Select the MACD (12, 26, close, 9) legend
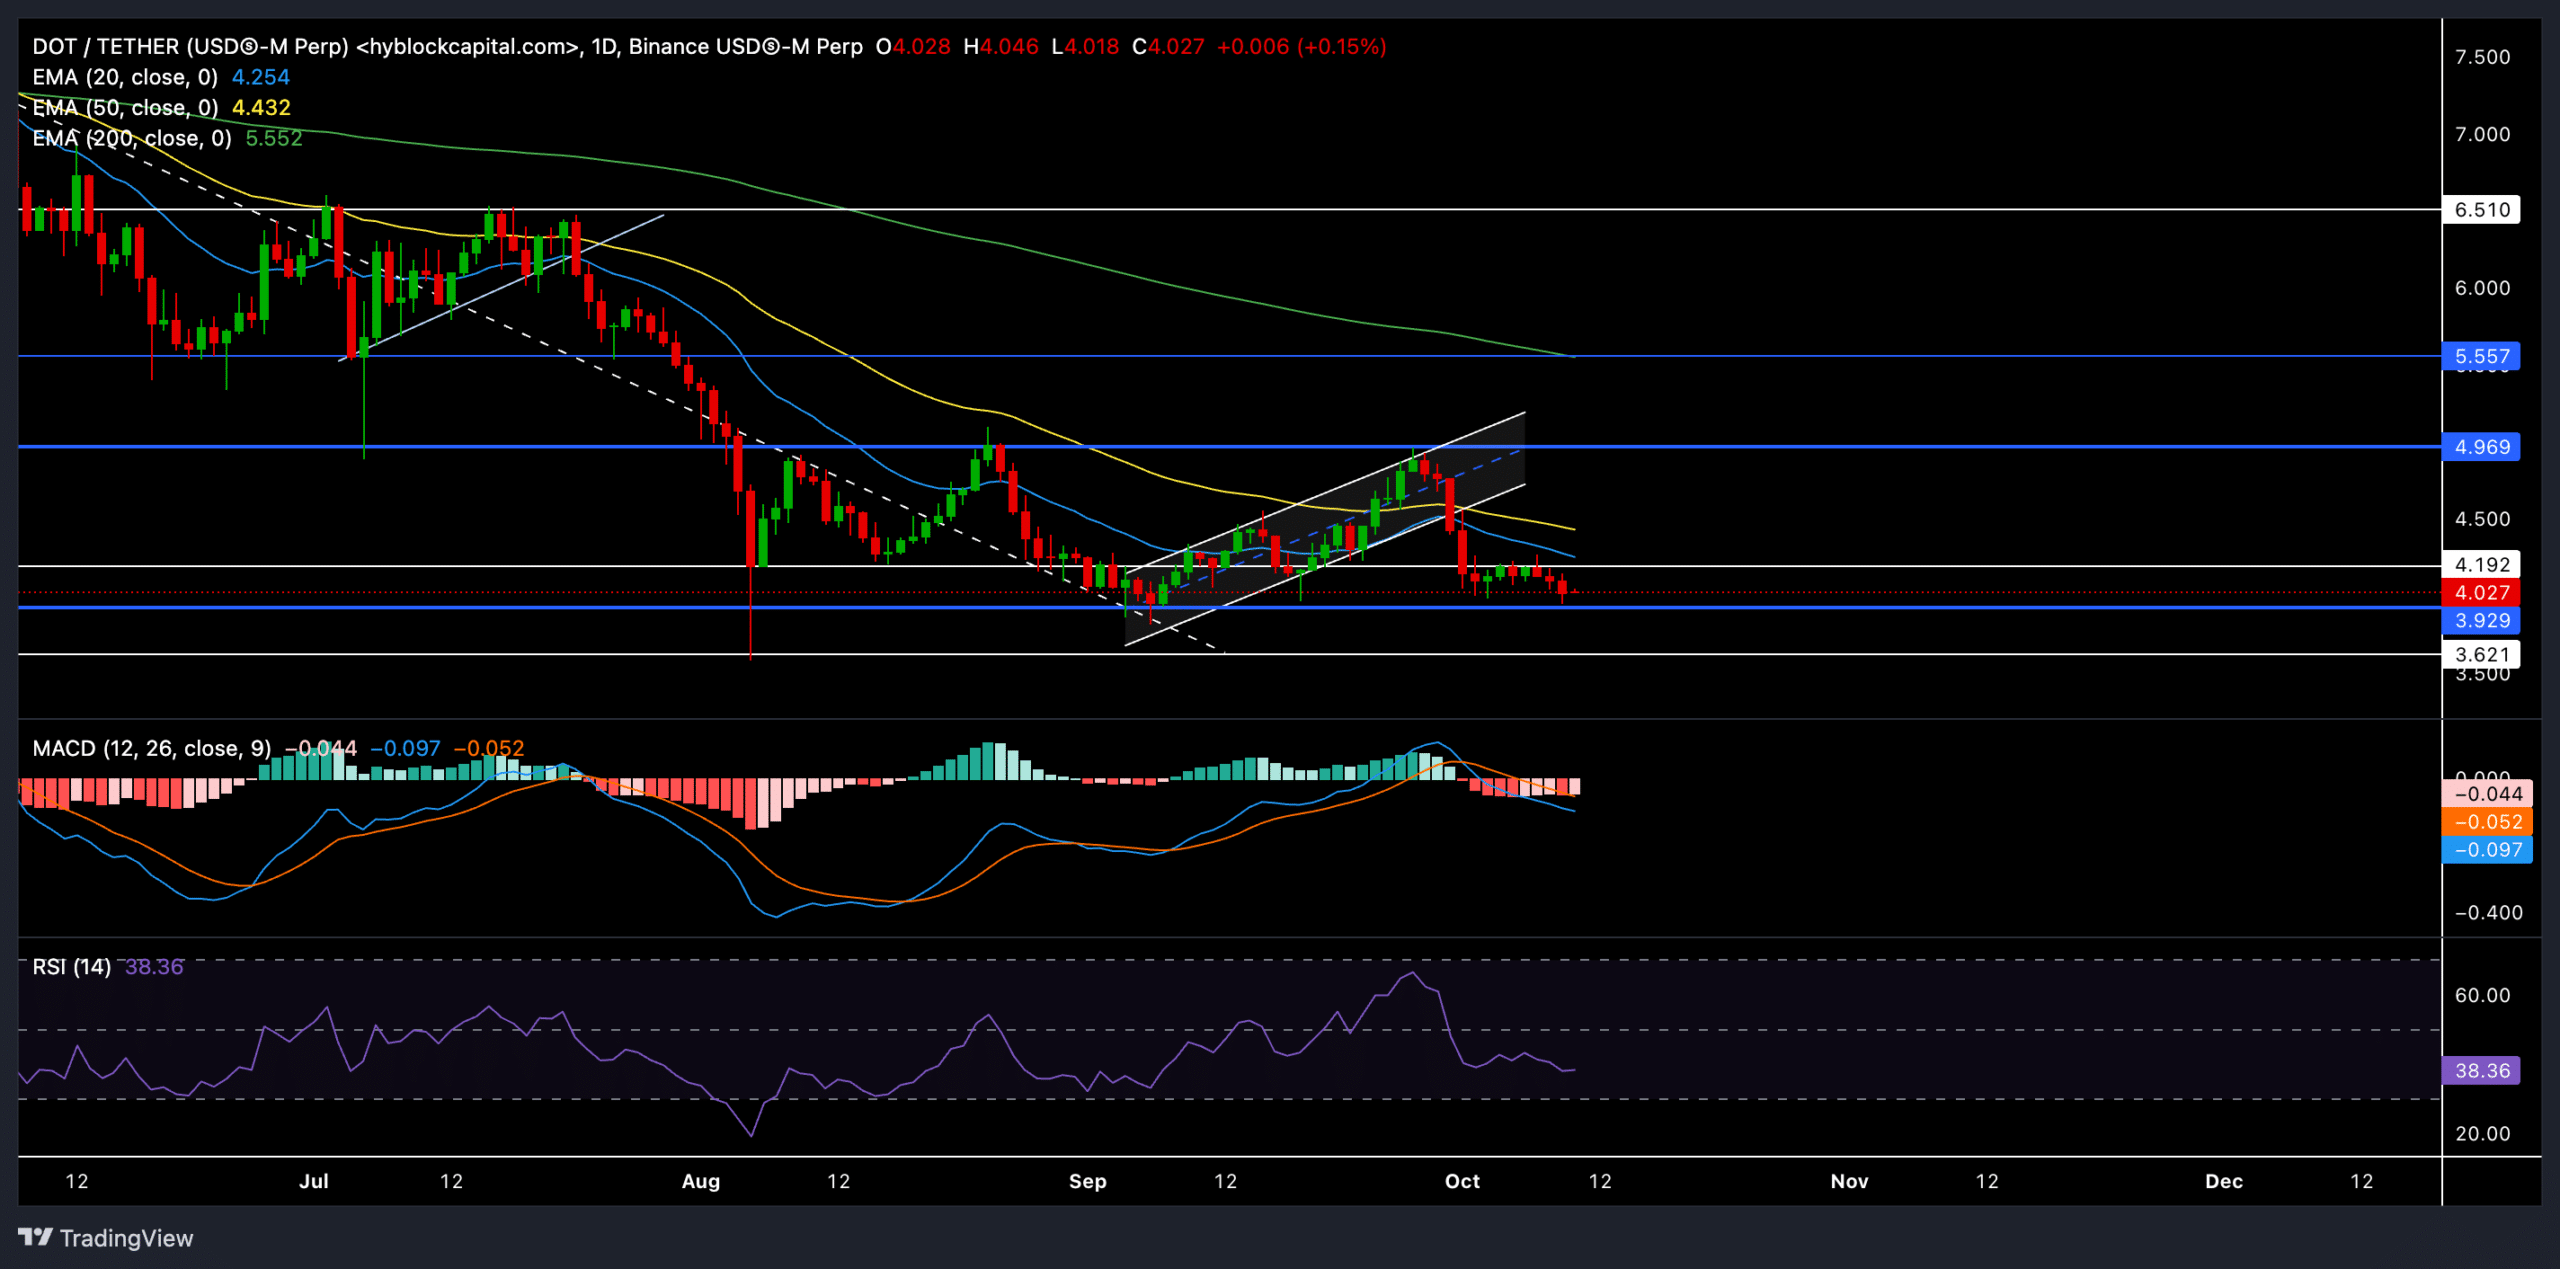This screenshot has height=1269, width=2560. click(x=151, y=748)
